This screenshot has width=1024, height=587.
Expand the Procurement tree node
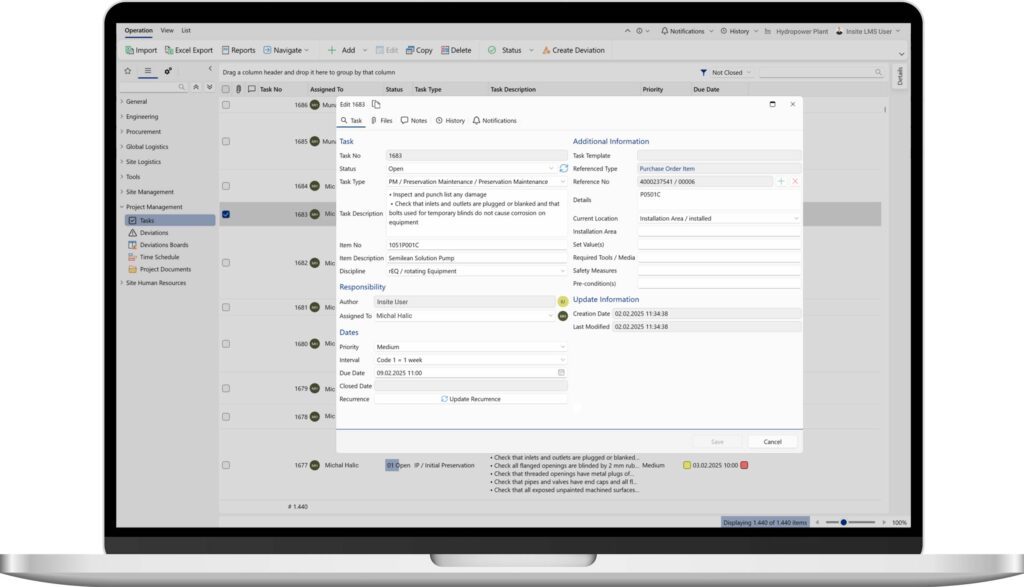click(x=121, y=132)
